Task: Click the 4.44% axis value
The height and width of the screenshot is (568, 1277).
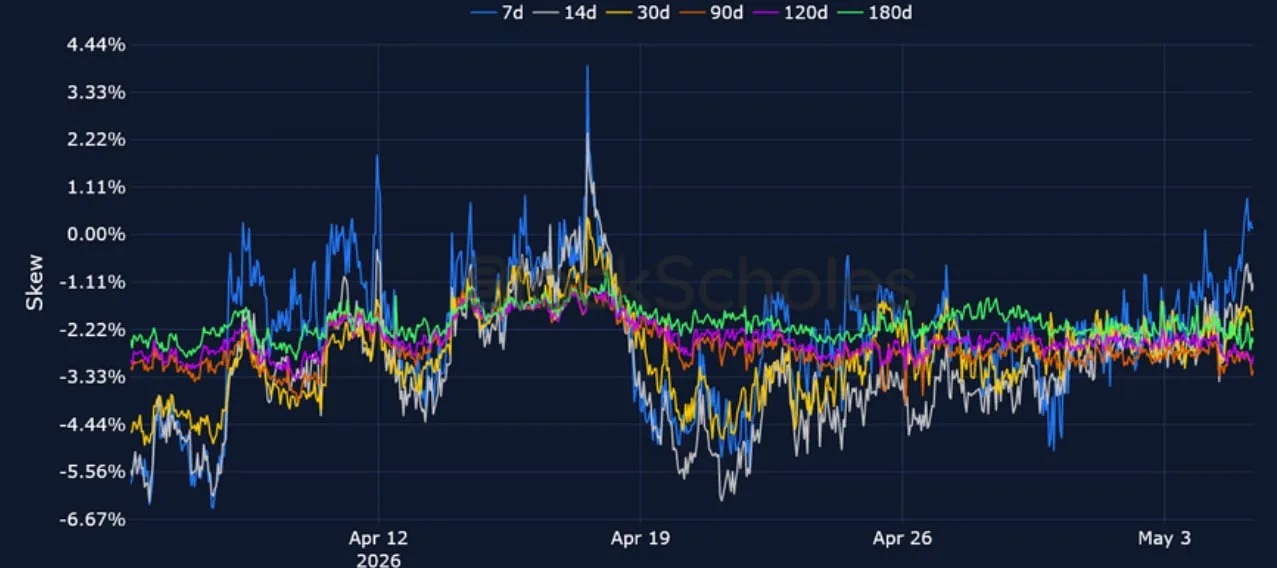Action: tap(96, 45)
